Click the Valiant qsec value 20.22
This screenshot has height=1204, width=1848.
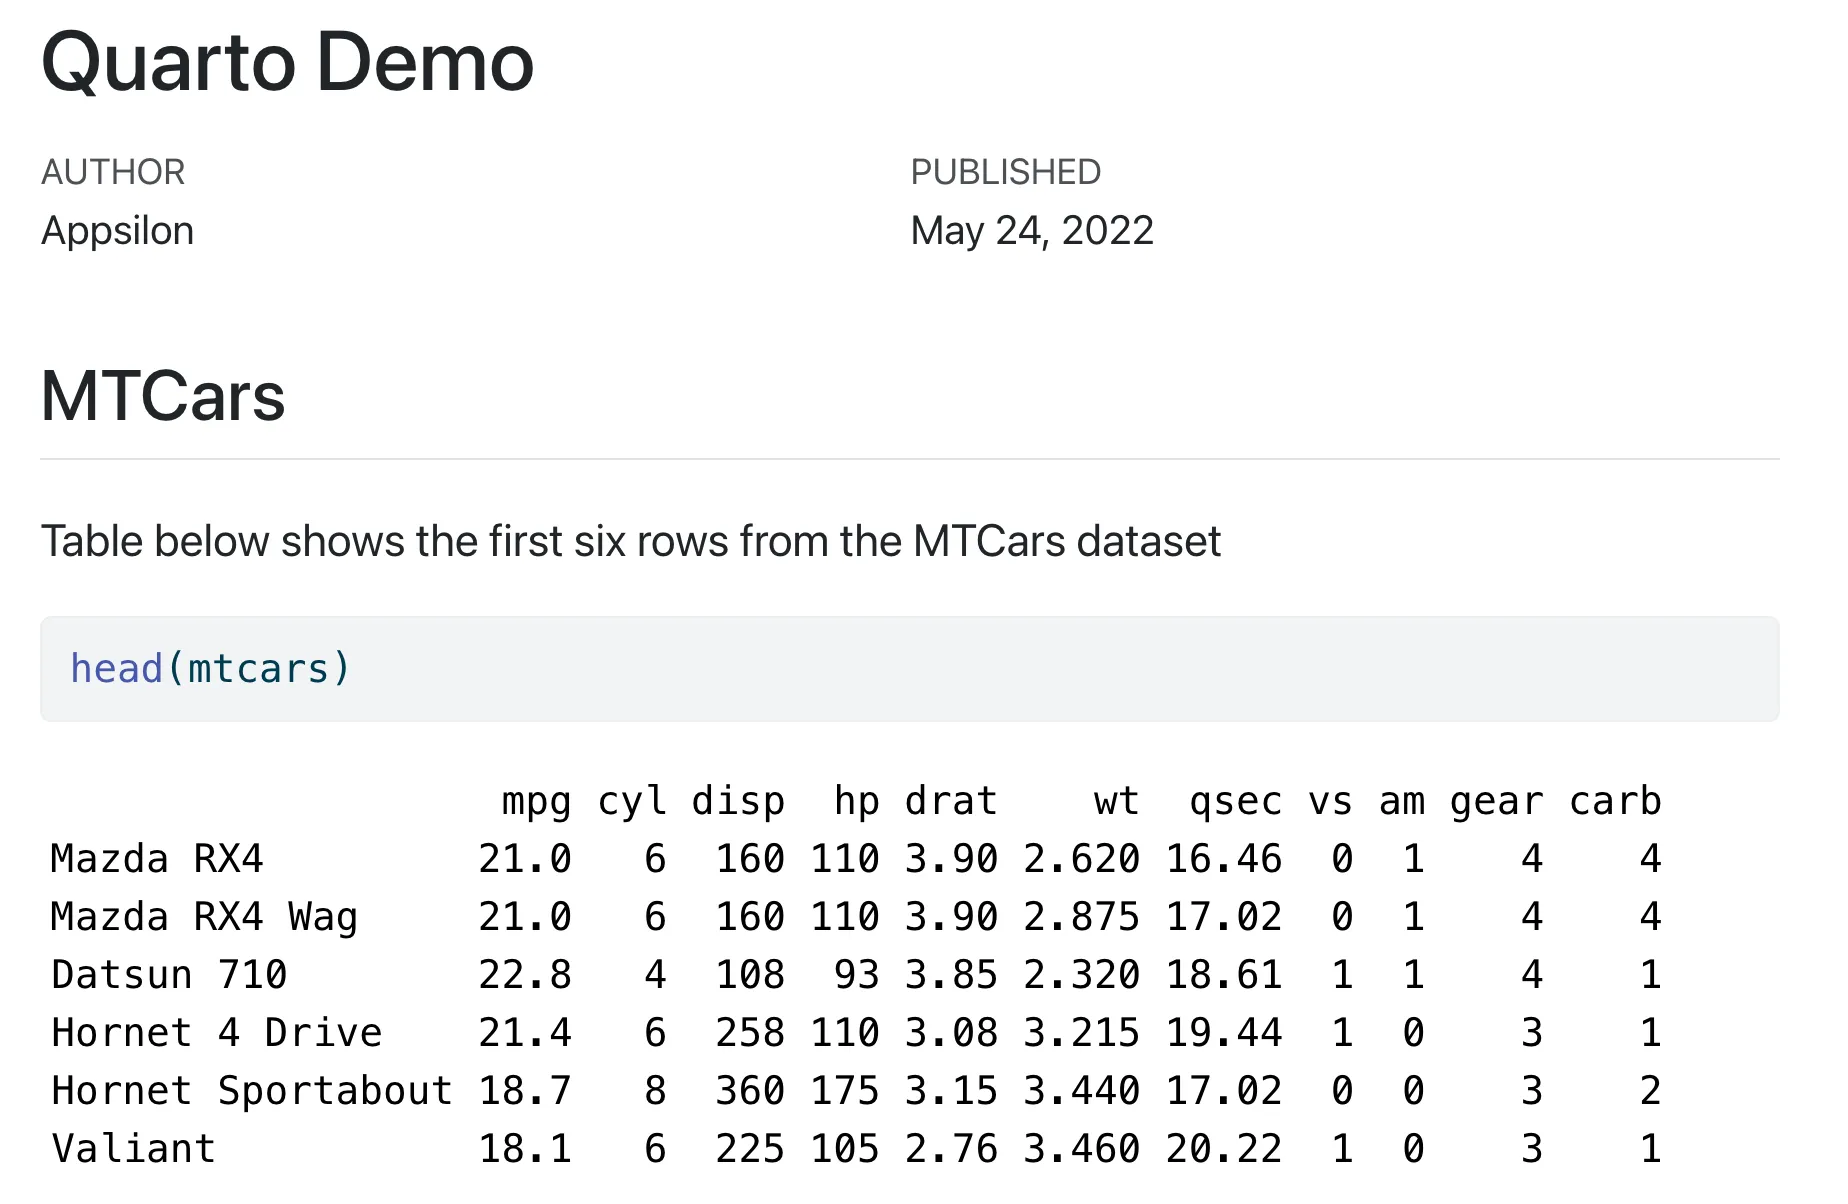(1224, 1149)
